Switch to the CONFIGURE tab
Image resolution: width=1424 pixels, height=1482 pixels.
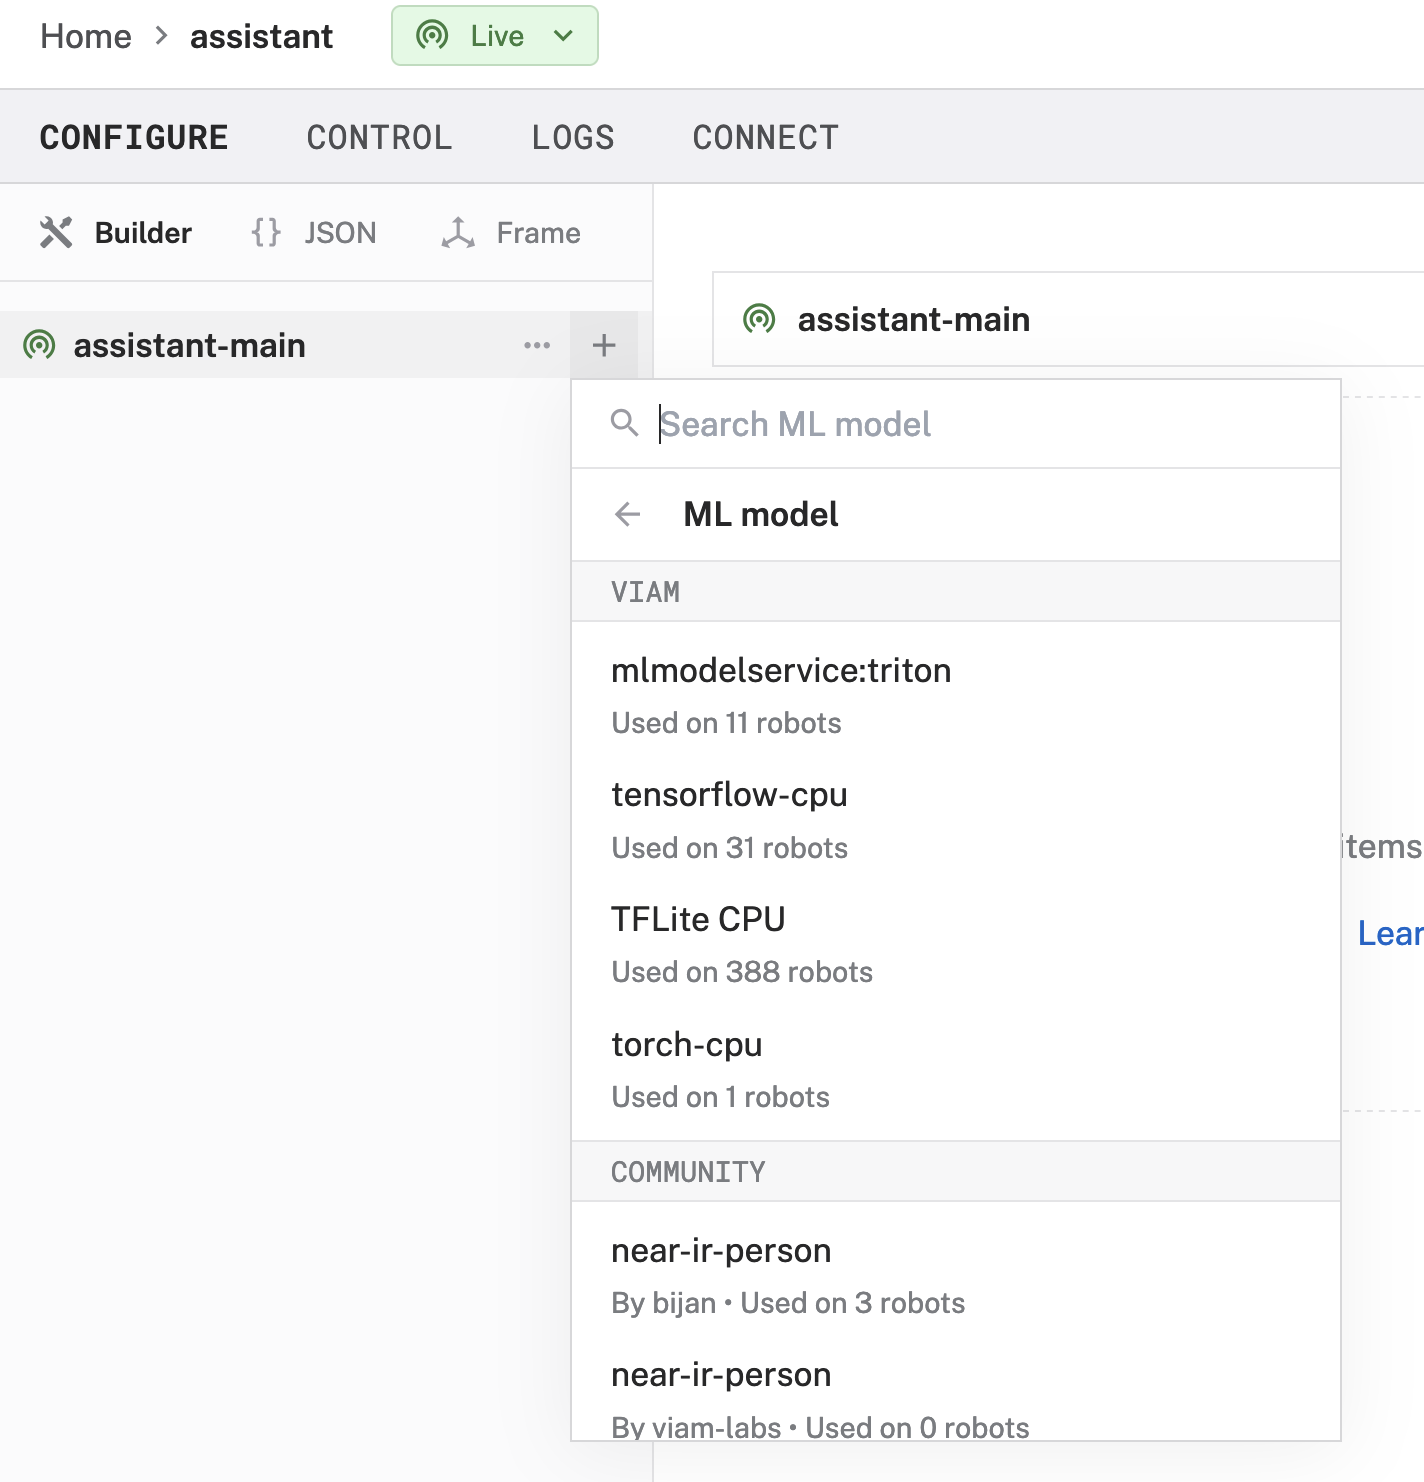point(134,137)
